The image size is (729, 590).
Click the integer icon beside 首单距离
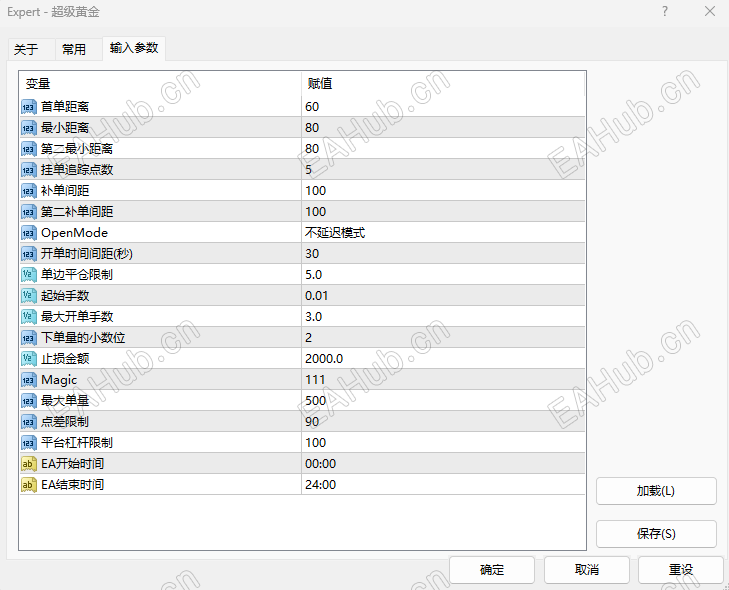(28, 107)
